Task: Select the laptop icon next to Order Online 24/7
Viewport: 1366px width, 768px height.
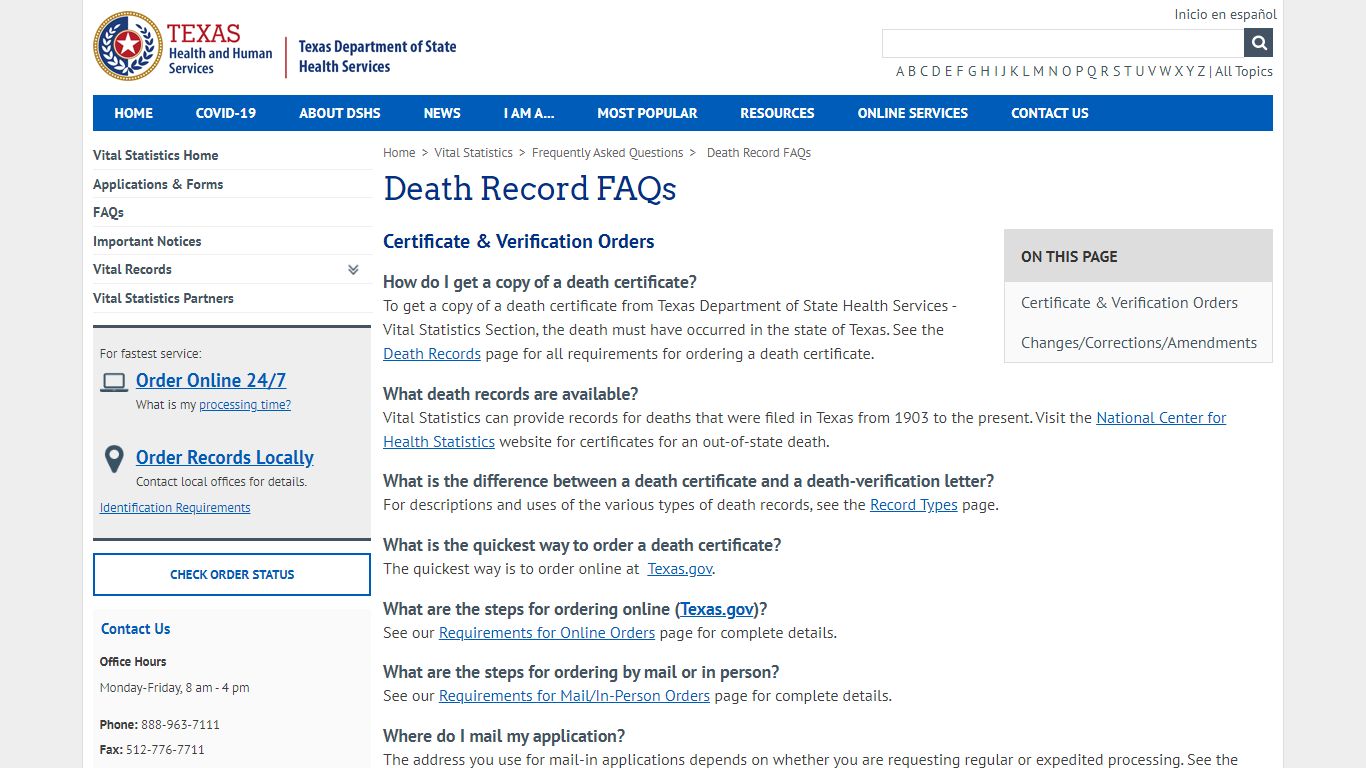Action: click(114, 381)
